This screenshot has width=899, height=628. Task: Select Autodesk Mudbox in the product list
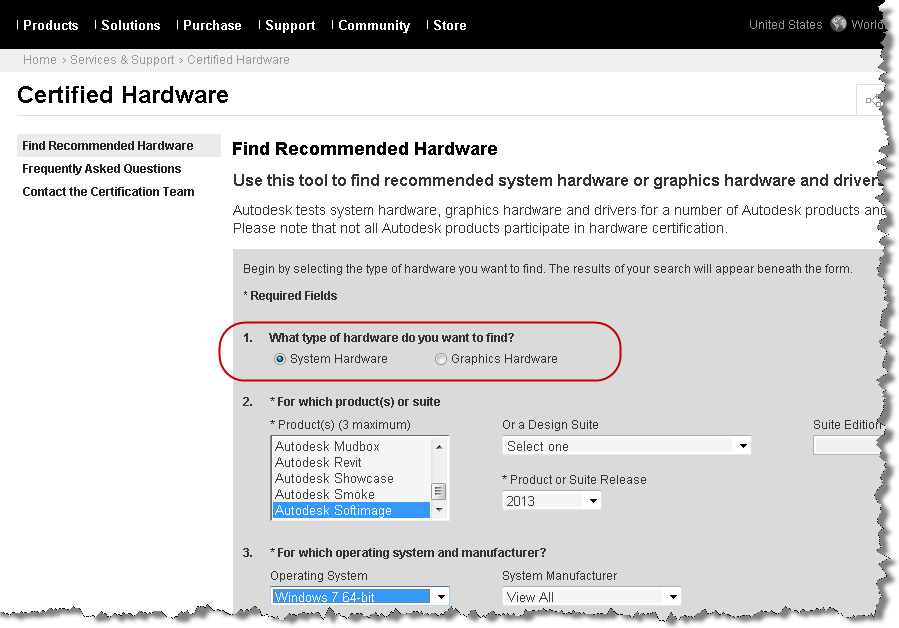click(327, 447)
